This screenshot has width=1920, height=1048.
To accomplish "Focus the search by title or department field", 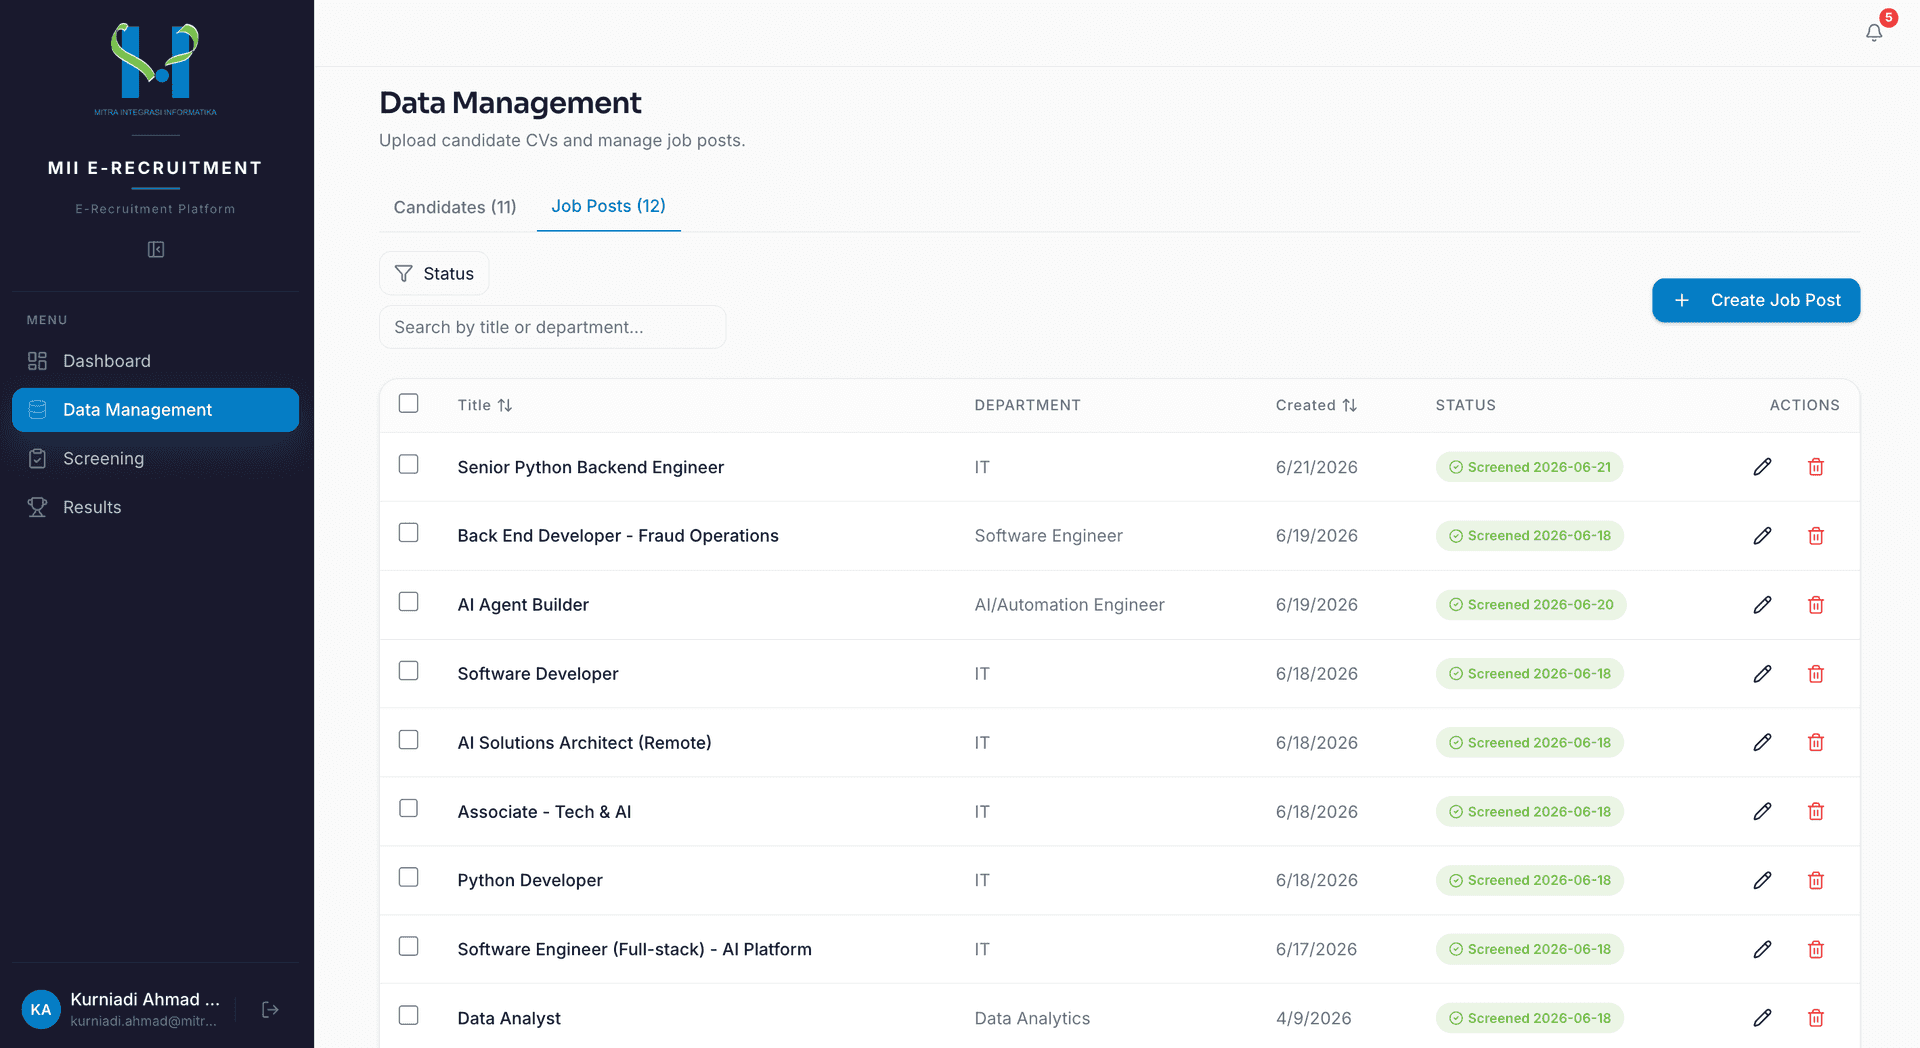I will (x=552, y=327).
